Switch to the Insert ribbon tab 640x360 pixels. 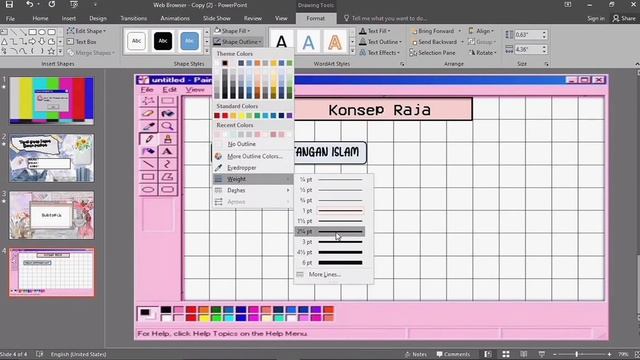coord(69,18)
